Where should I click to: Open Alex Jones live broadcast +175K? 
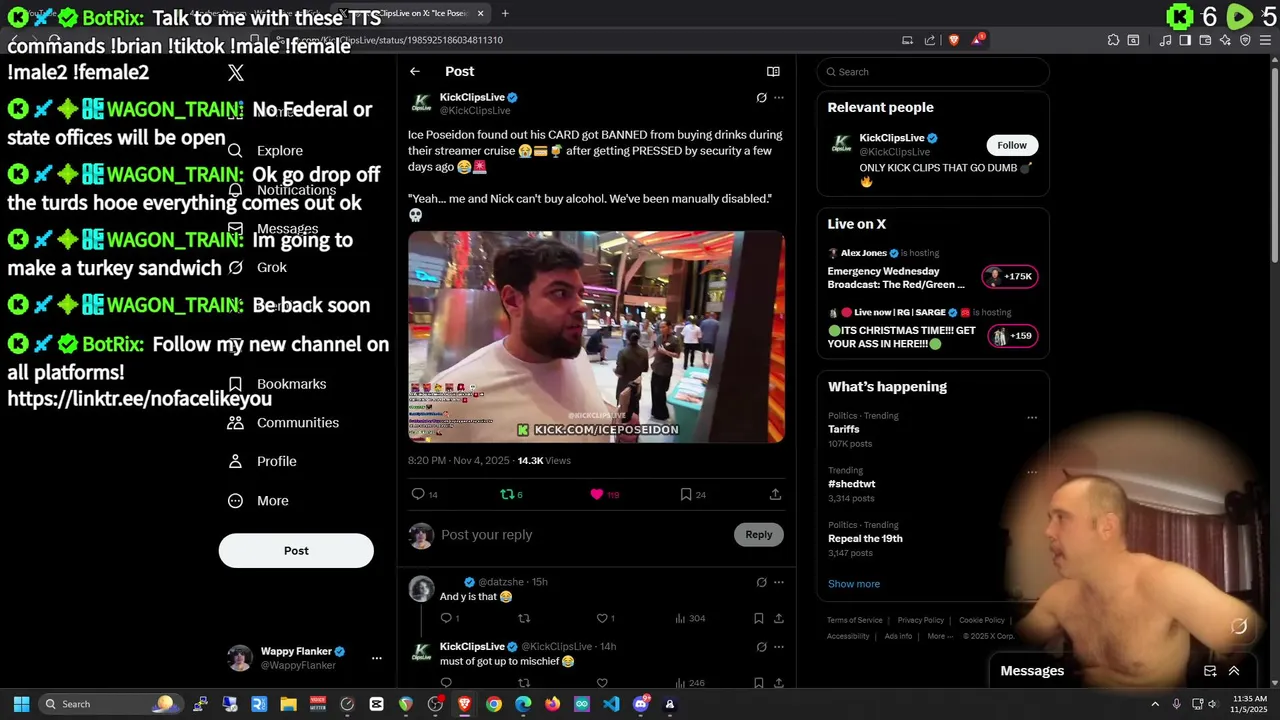coord(1012,277)
